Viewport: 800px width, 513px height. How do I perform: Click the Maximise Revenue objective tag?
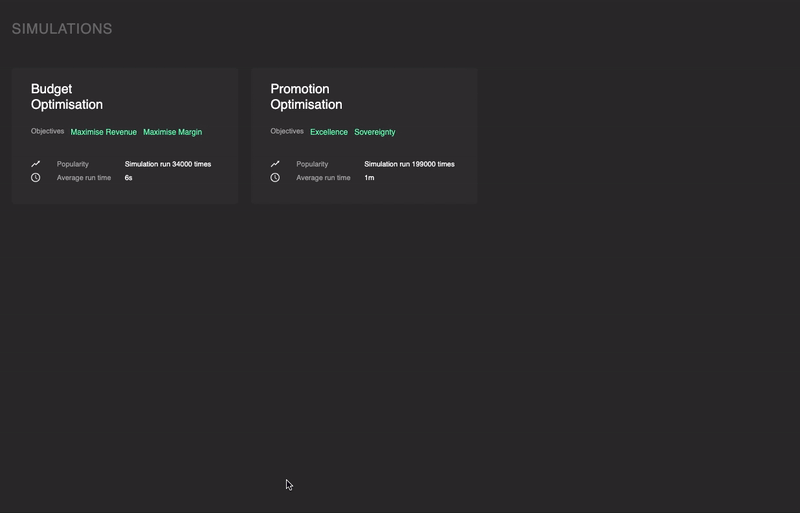click(104, 132)
